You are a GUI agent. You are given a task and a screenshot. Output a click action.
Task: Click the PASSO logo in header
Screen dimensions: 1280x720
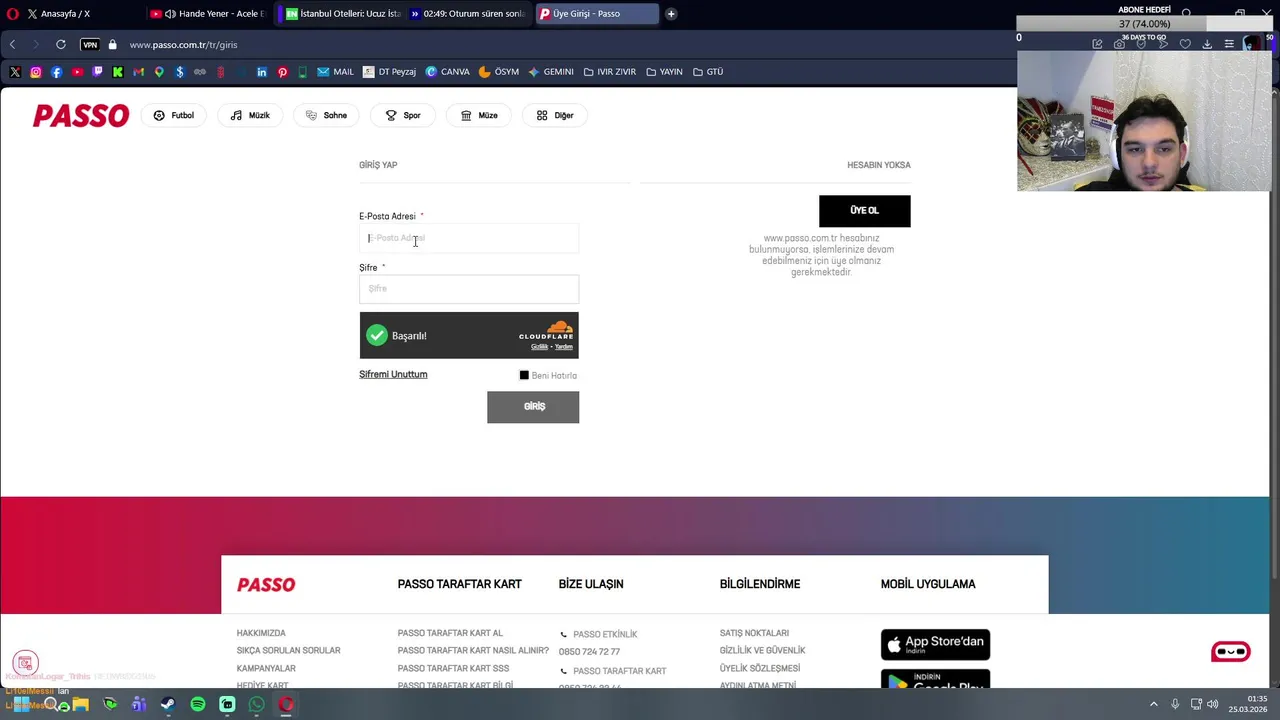click(x=81, y=116)
